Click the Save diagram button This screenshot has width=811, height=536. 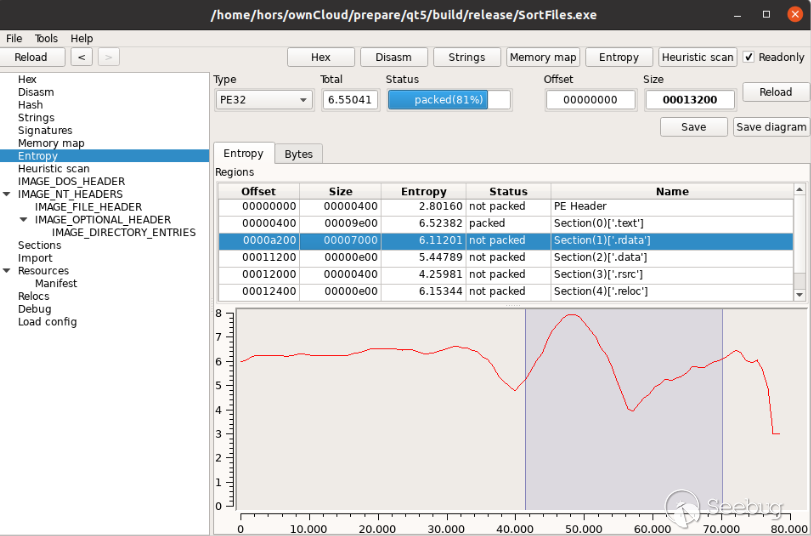(x=771, y=127)
